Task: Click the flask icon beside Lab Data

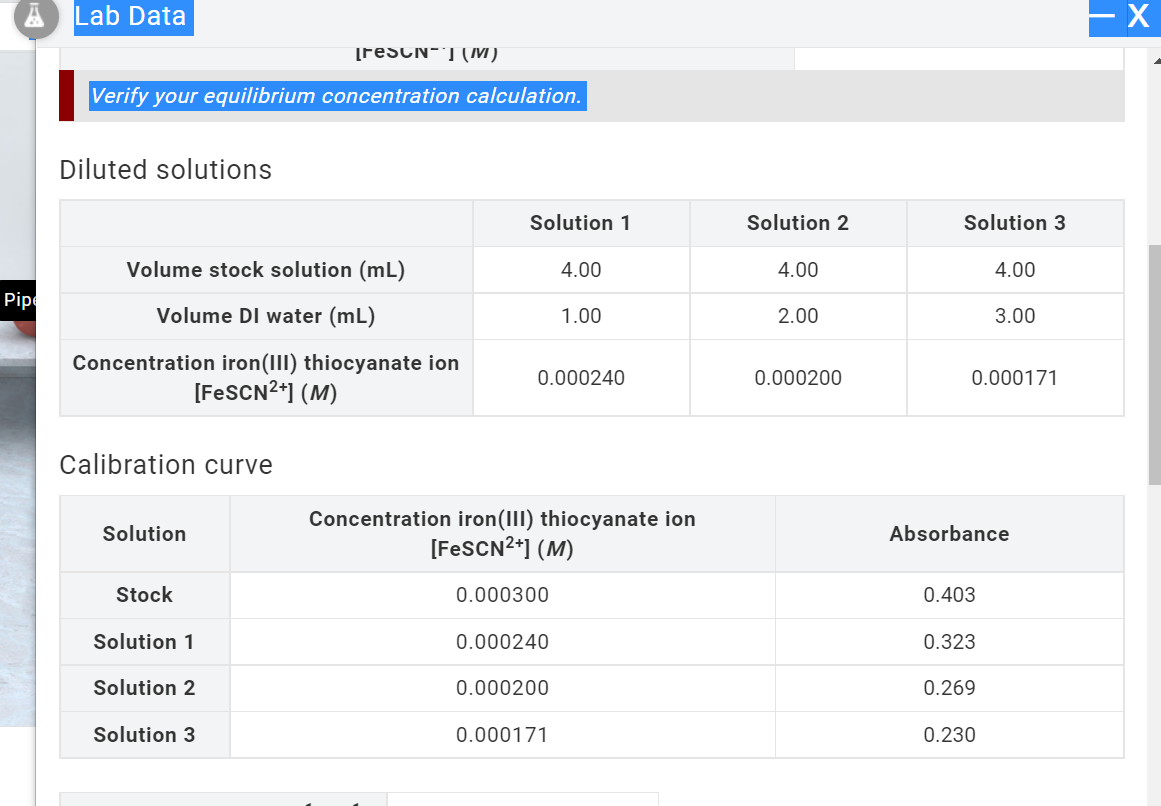Action: click(x=37, y=17)
